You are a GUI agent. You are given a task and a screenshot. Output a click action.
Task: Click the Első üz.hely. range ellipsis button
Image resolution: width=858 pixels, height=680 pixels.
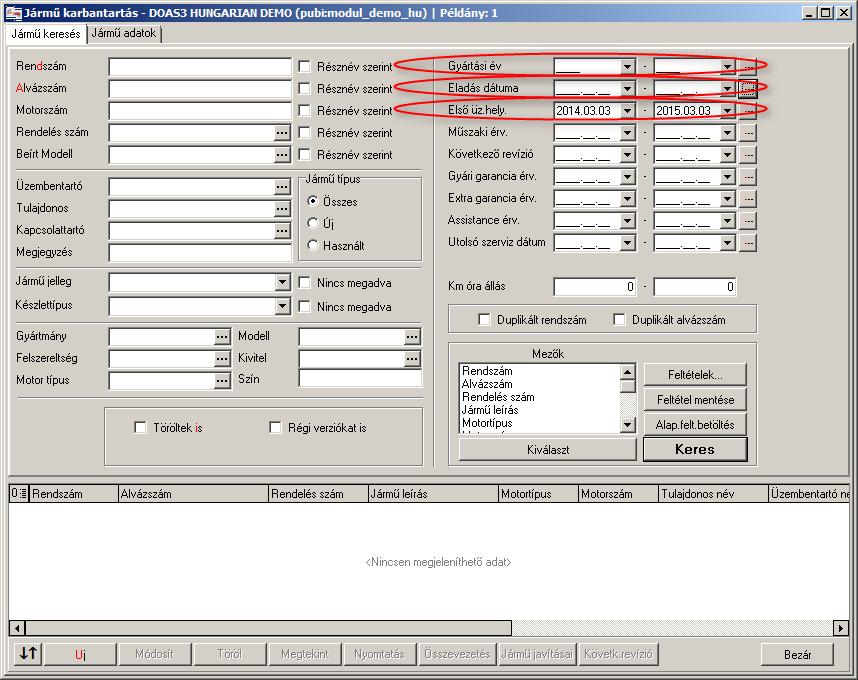[x=748, y=111]
